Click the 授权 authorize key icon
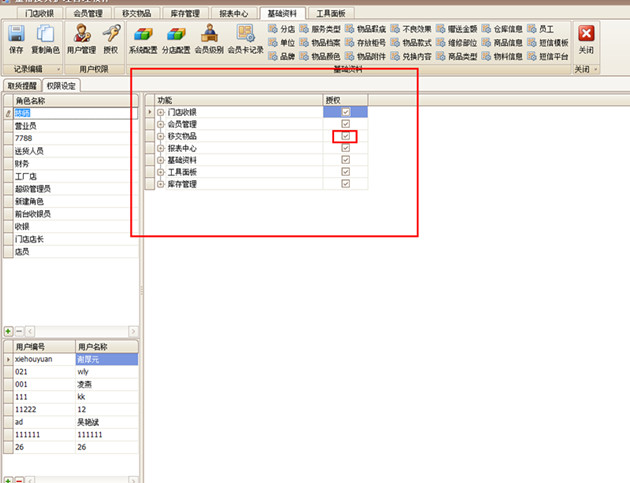Screen dimensions: 630x483 tap(111, 36)
